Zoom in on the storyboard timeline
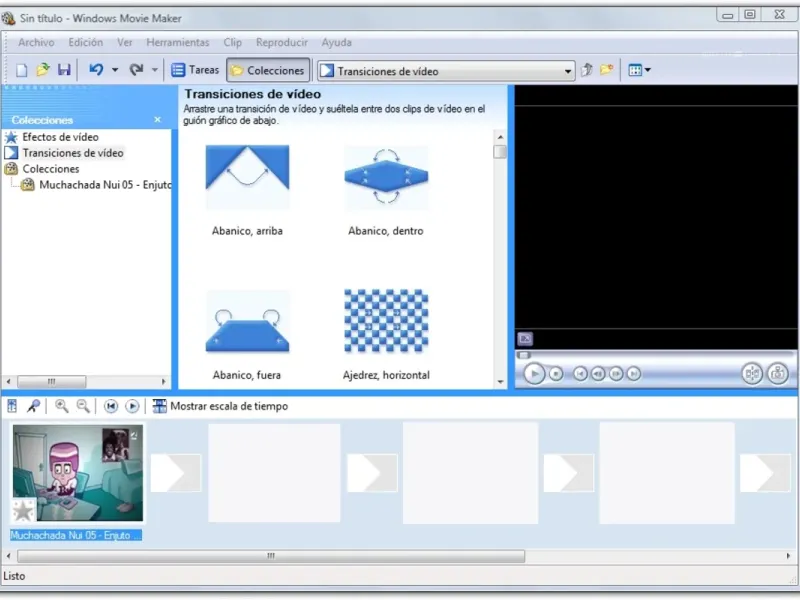Viewport: 800px width, 600px height. coord(62,406)
